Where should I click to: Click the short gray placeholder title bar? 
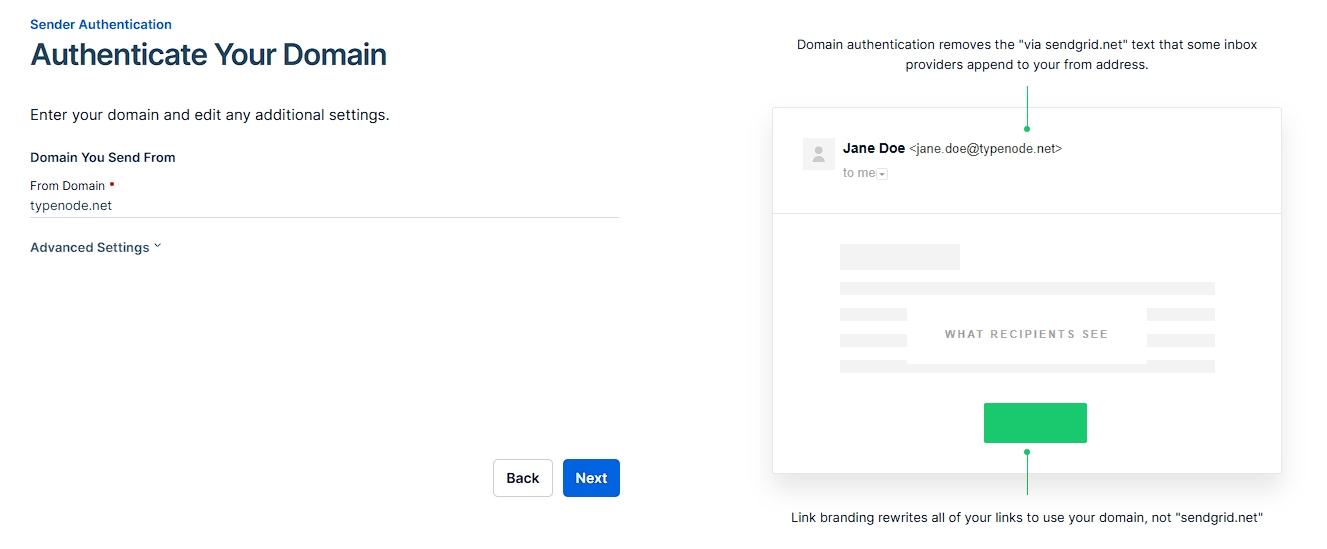click(899, 257)
